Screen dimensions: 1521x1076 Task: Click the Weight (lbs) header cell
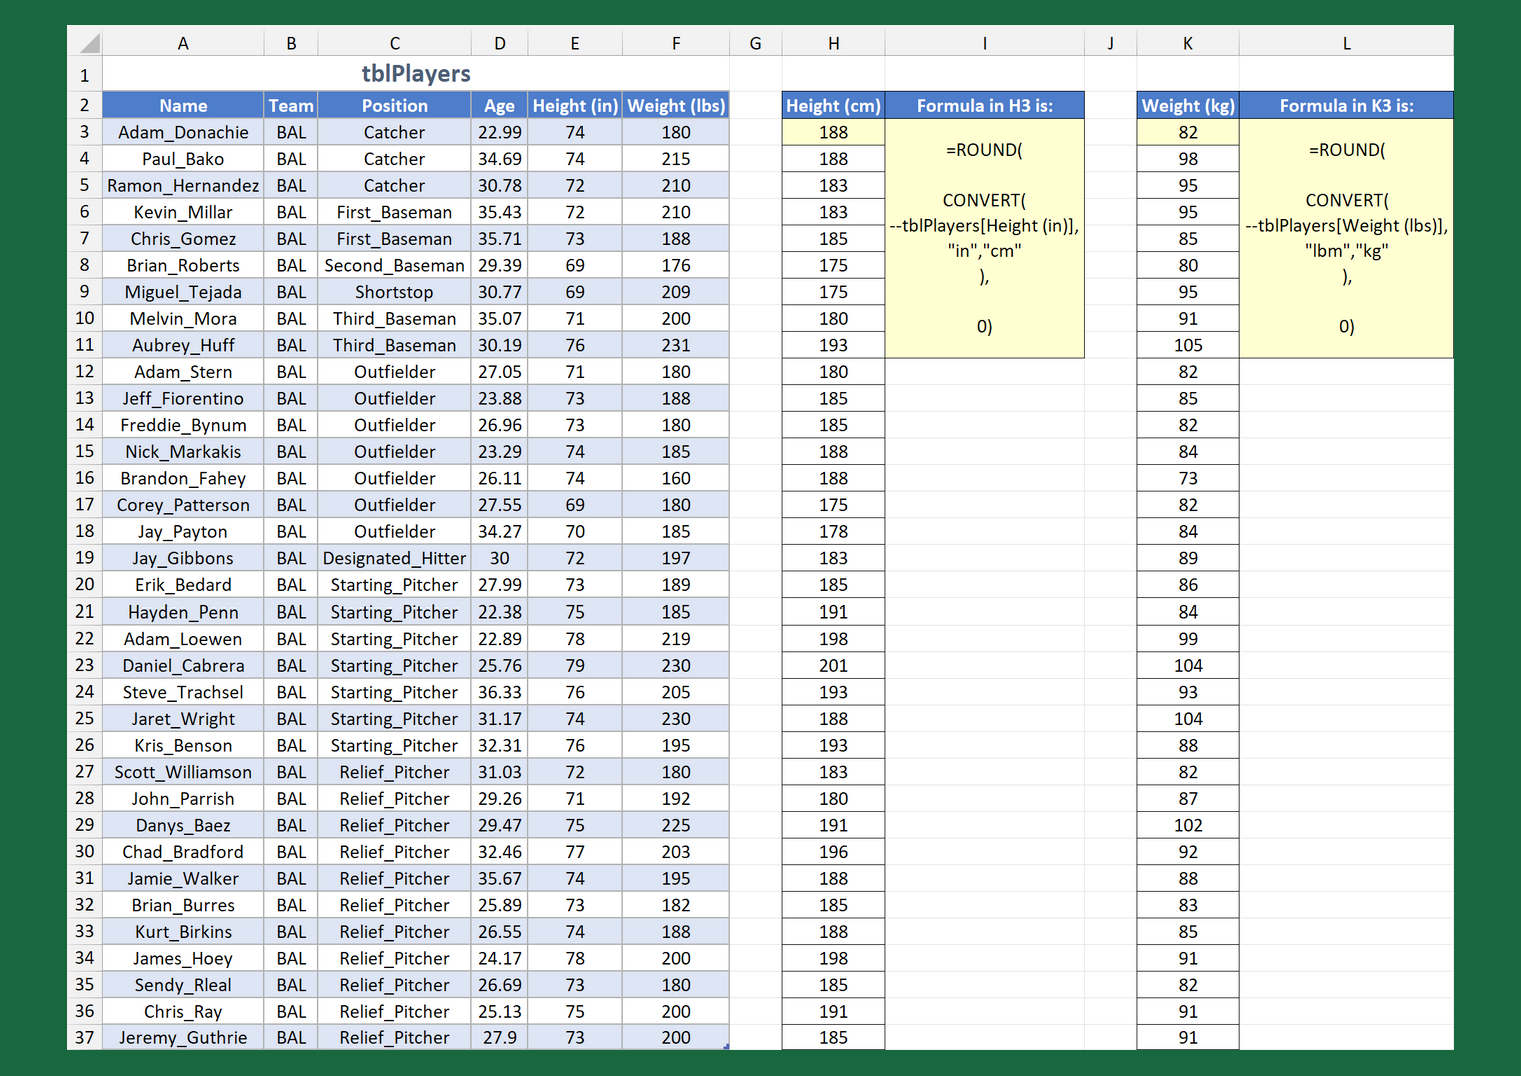click(675, 106)
